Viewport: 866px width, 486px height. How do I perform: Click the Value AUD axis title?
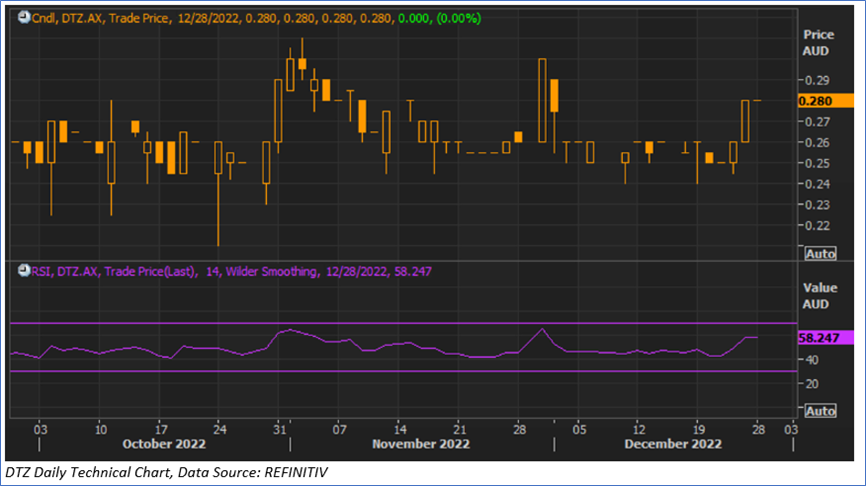pos(819,296)
